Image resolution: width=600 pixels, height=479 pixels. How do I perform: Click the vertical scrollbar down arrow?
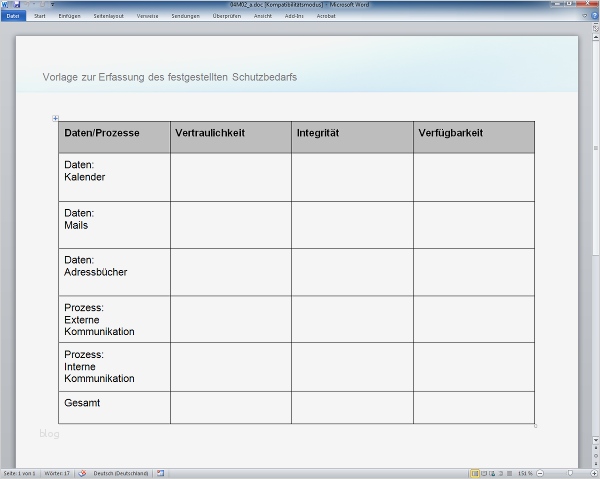click(x=596, y=440)
